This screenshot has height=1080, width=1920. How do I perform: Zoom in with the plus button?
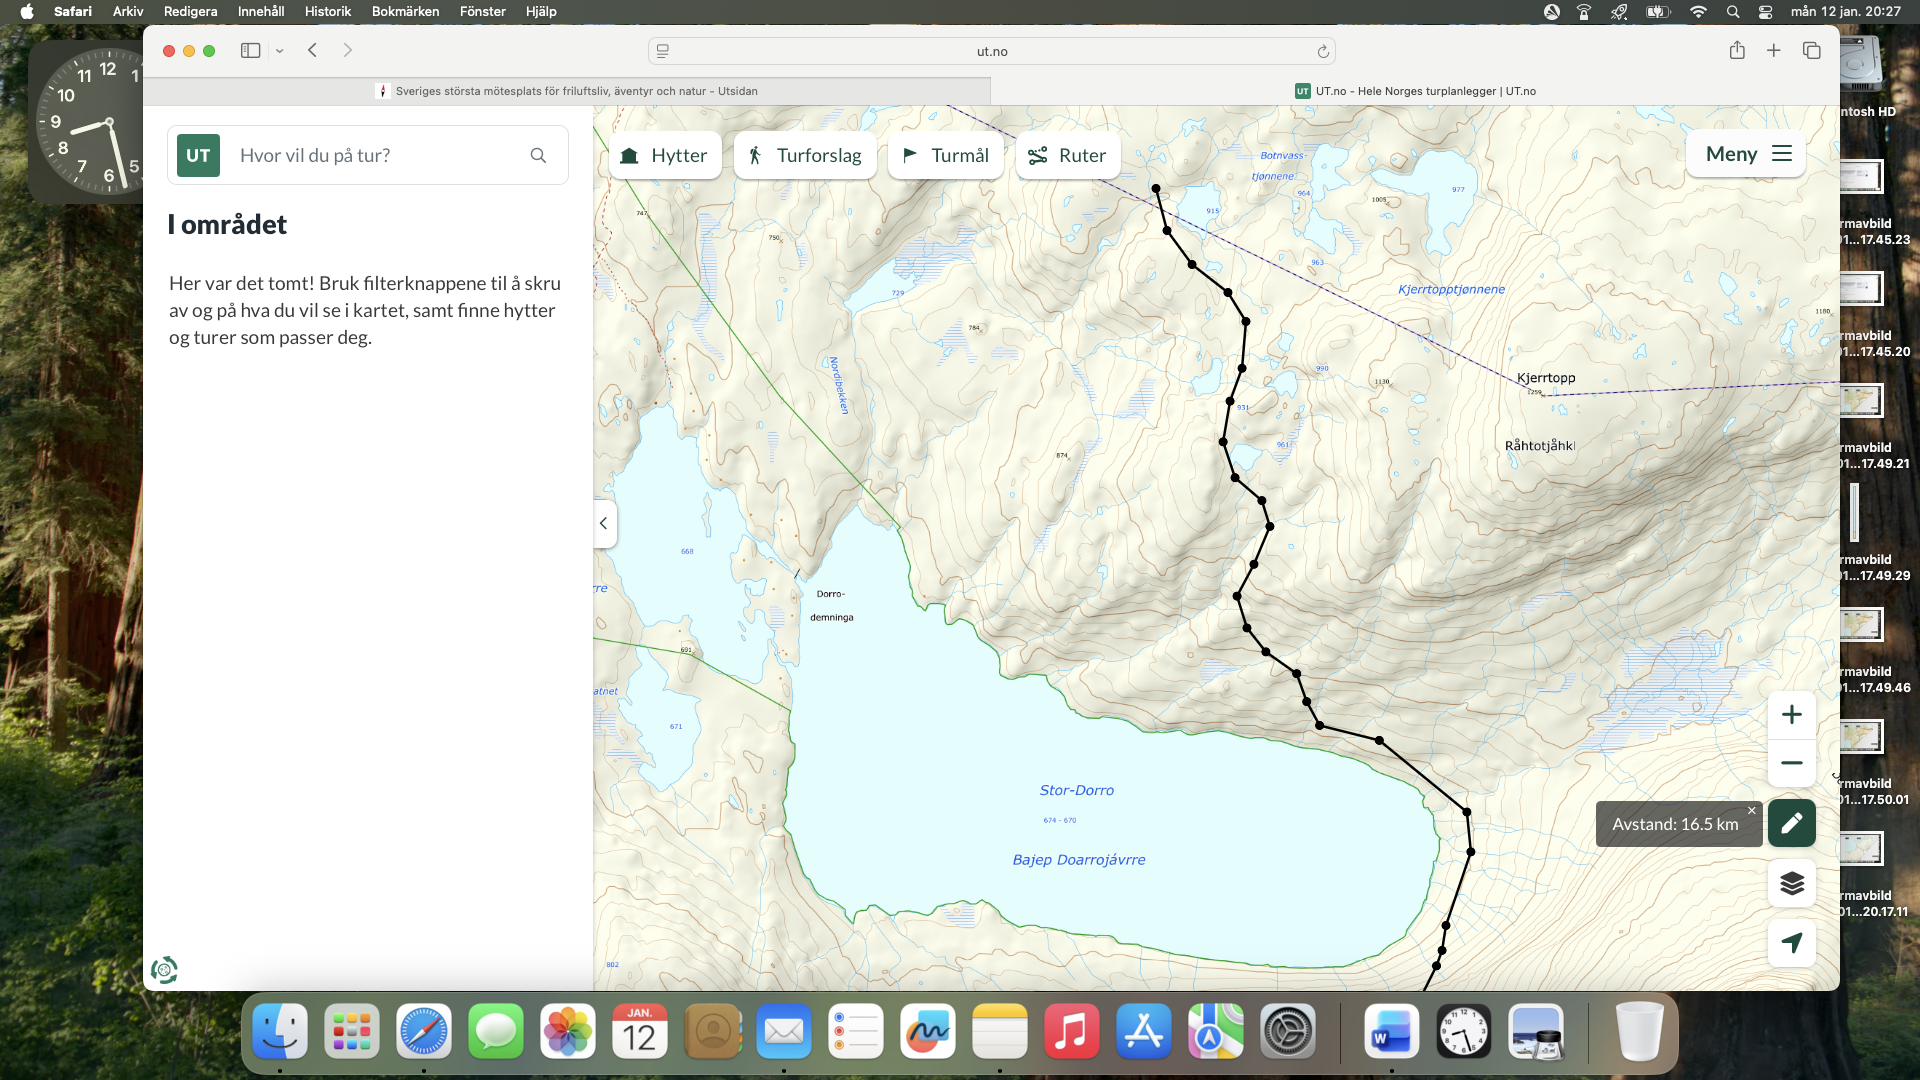click(x=1791, y=715)
